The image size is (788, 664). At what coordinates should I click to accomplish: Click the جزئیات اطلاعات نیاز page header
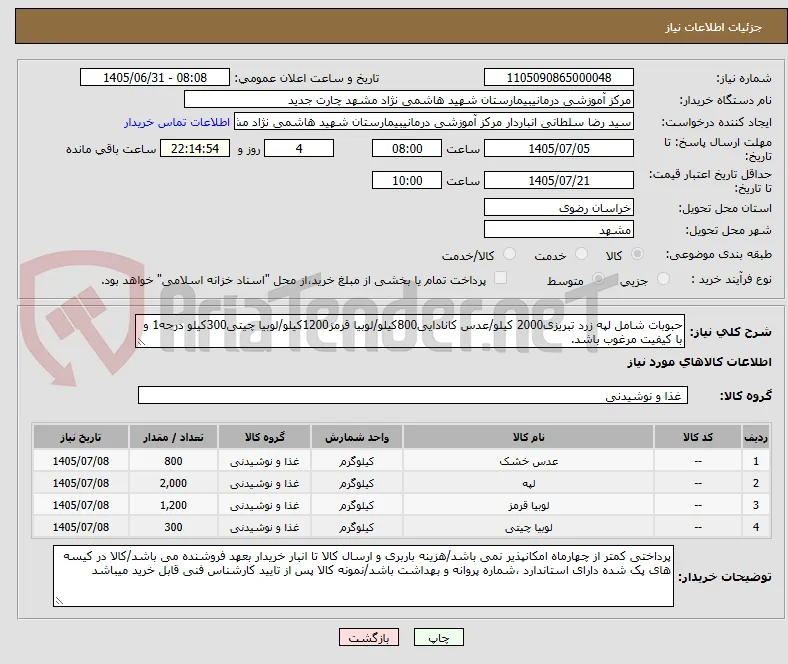click(713, 27)
